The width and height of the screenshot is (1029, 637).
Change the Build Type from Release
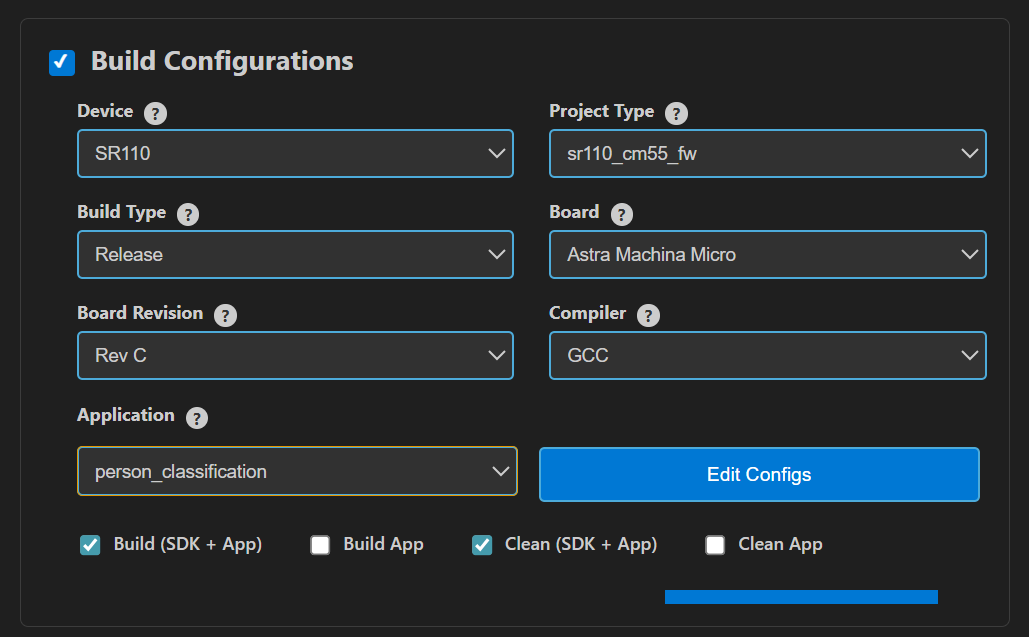click(x=295, y=254)
